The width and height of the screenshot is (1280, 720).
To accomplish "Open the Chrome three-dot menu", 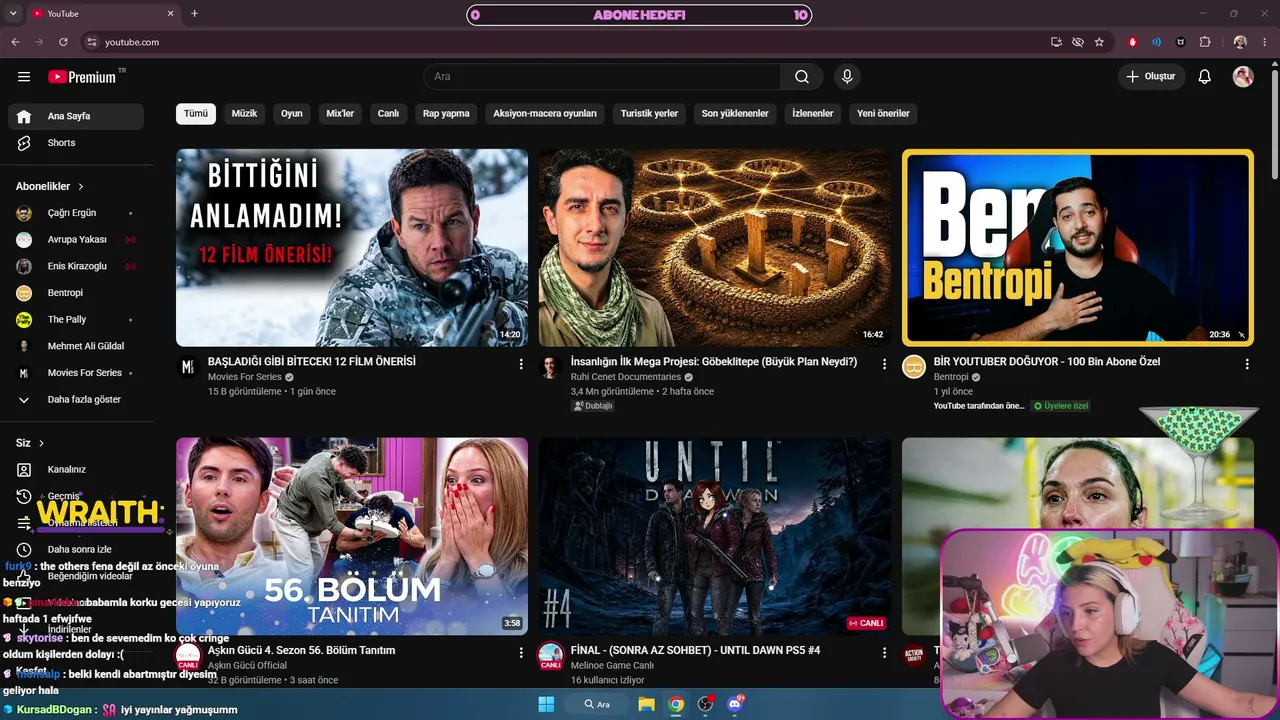I will tap(1265, 42).
